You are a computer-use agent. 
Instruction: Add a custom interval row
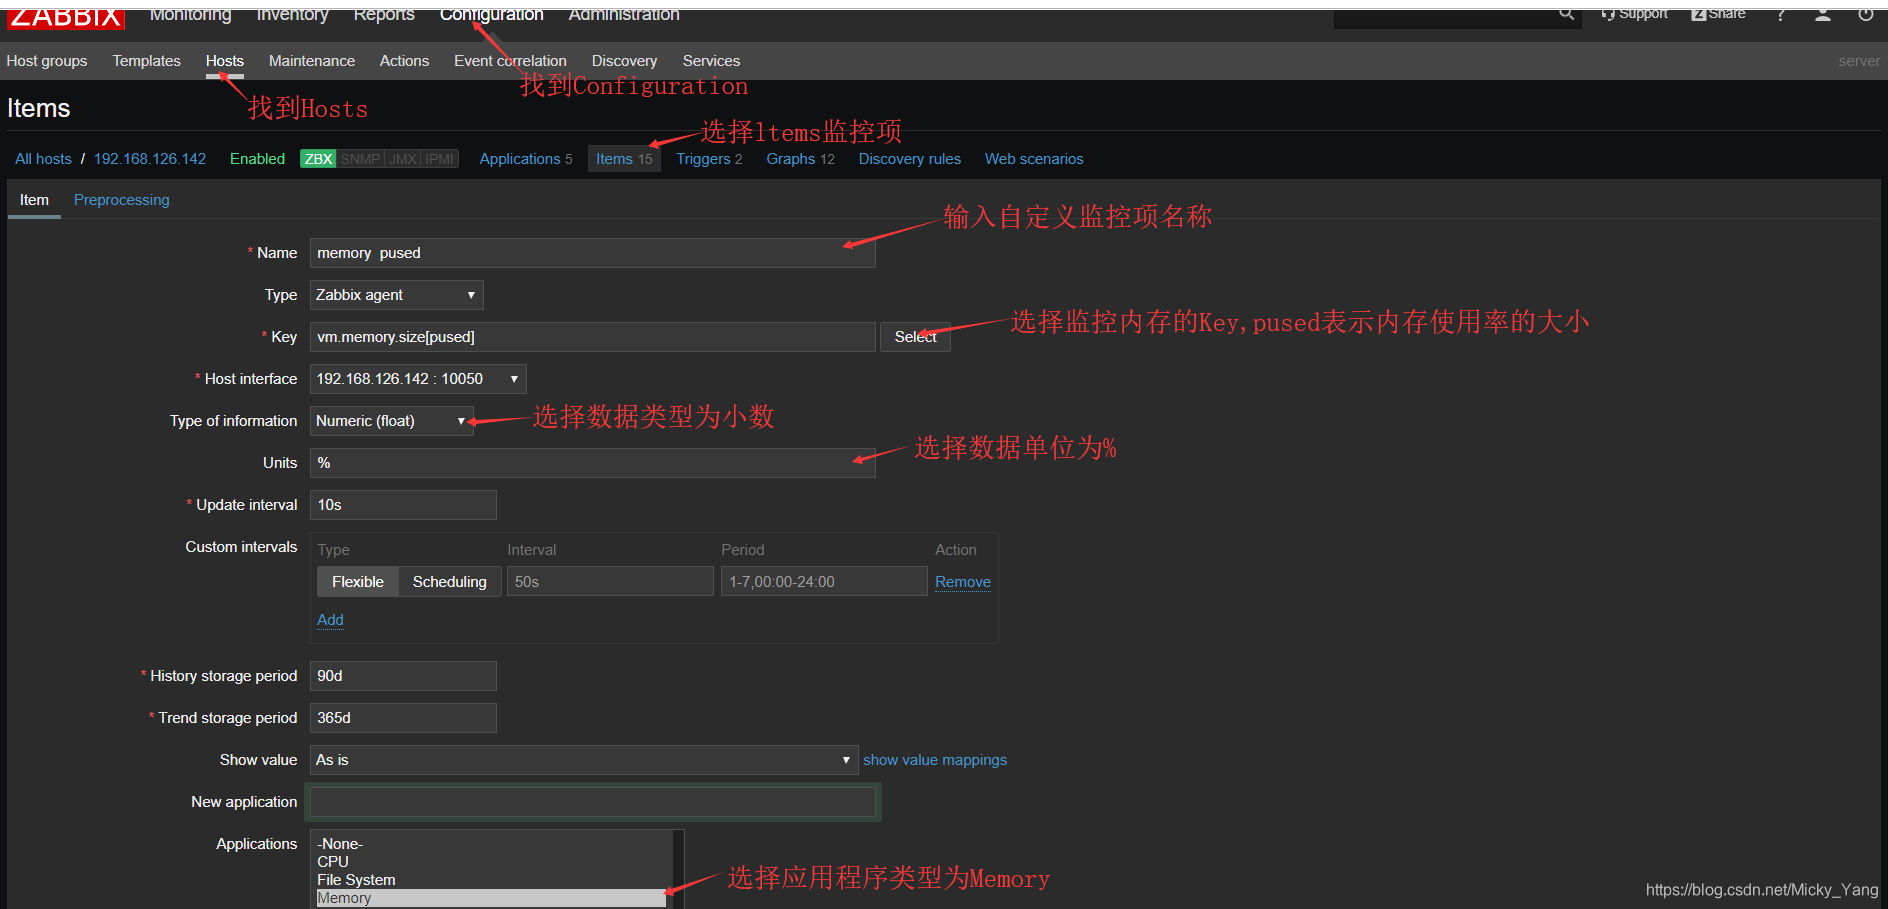(330, 620)
